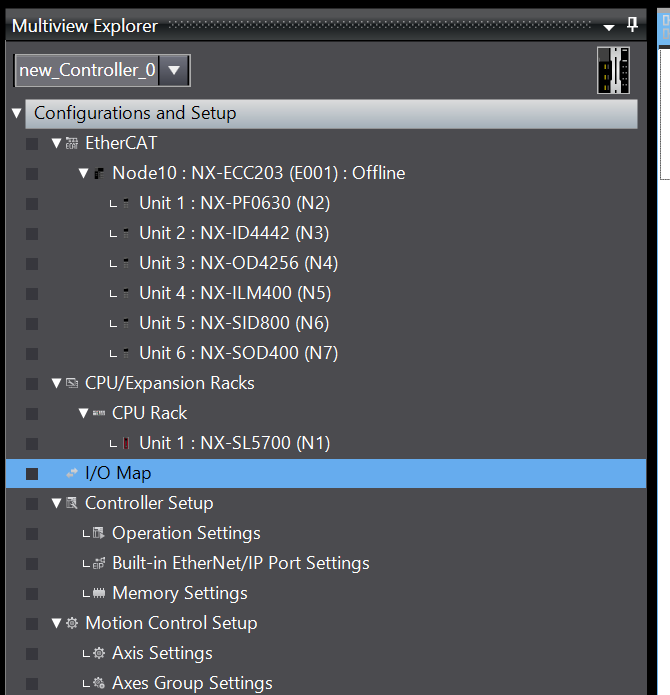Open the Multiview Explorer panel options menu arrow
The image size is (670, 695).
(x=609, y=27)
